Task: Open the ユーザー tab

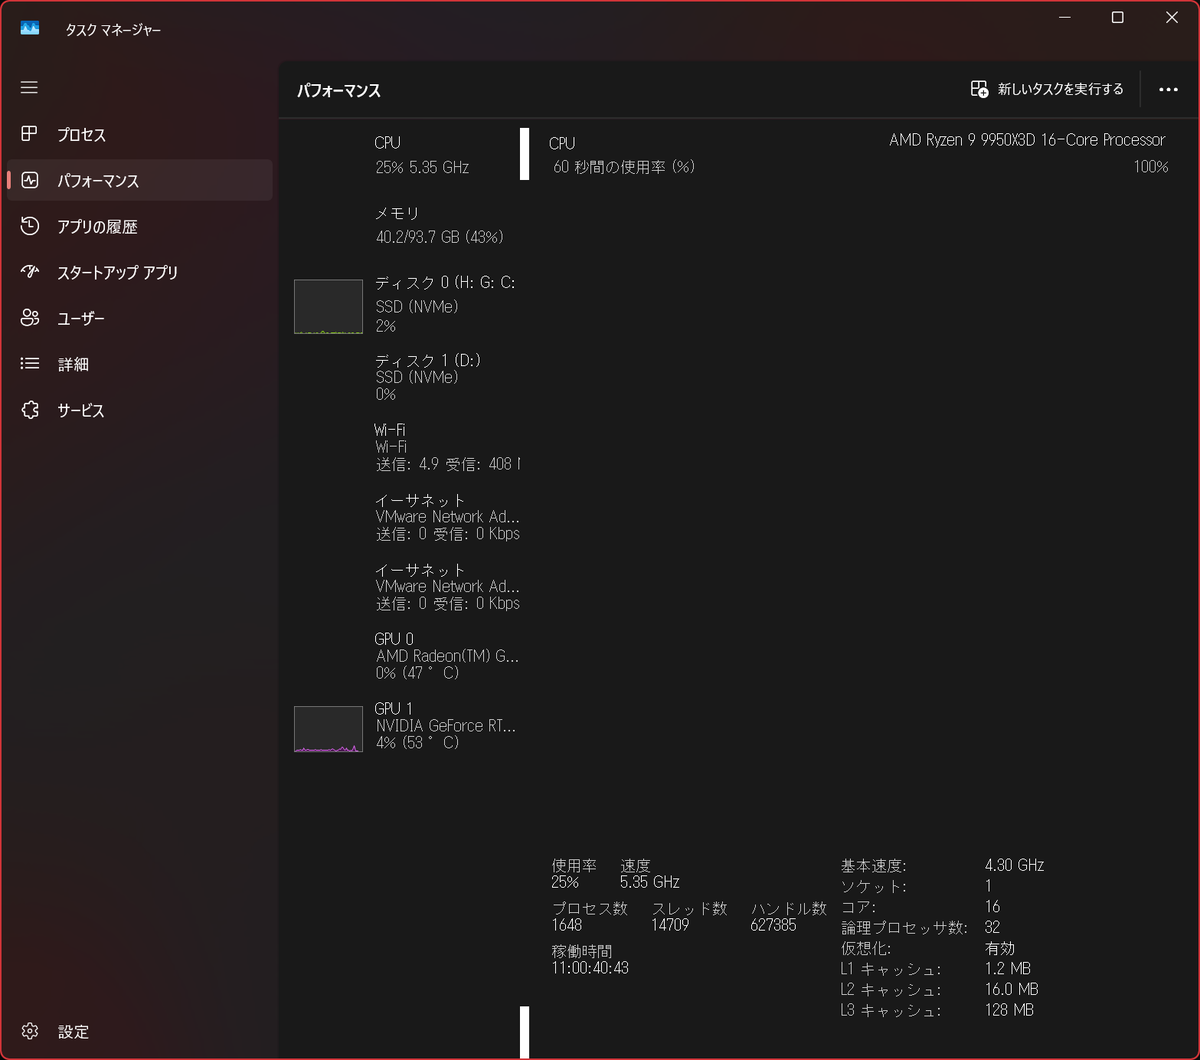Action: pos(140,318)
